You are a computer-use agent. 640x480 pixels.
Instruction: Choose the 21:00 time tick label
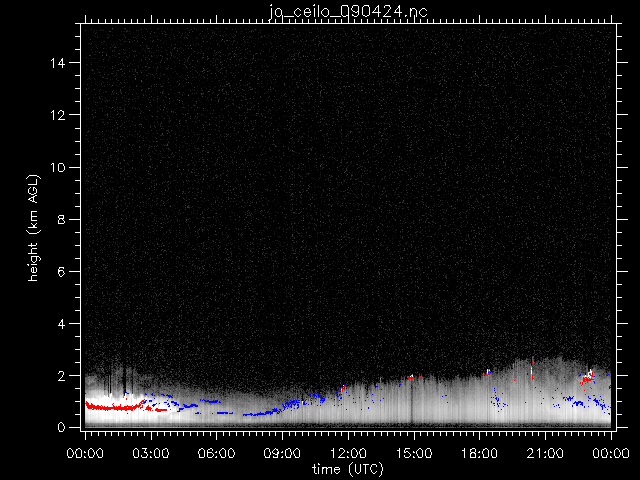(545, 454)
